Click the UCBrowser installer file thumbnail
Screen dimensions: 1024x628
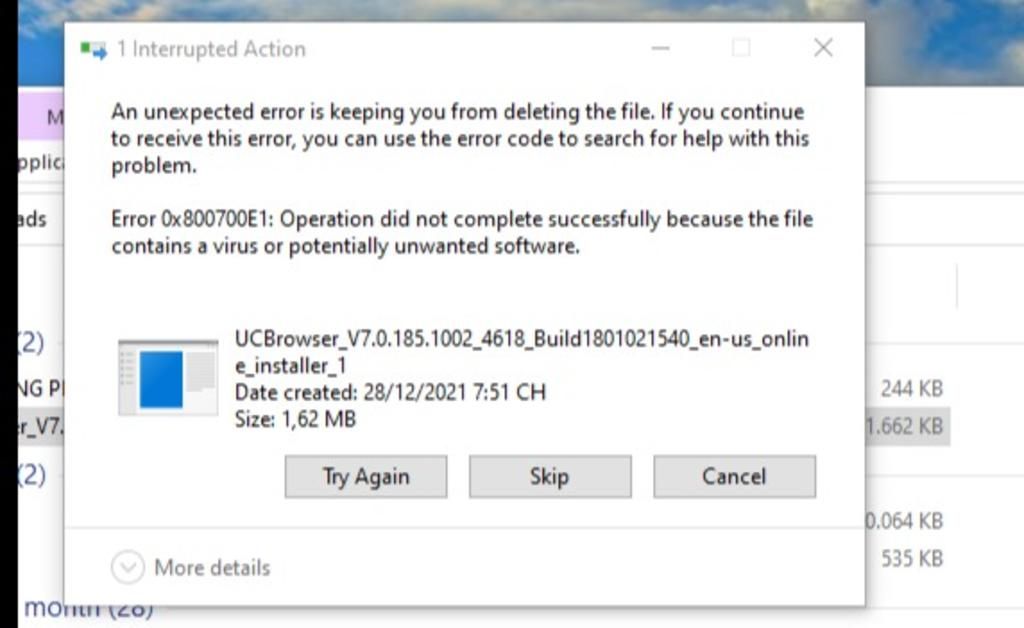point(167,377)
